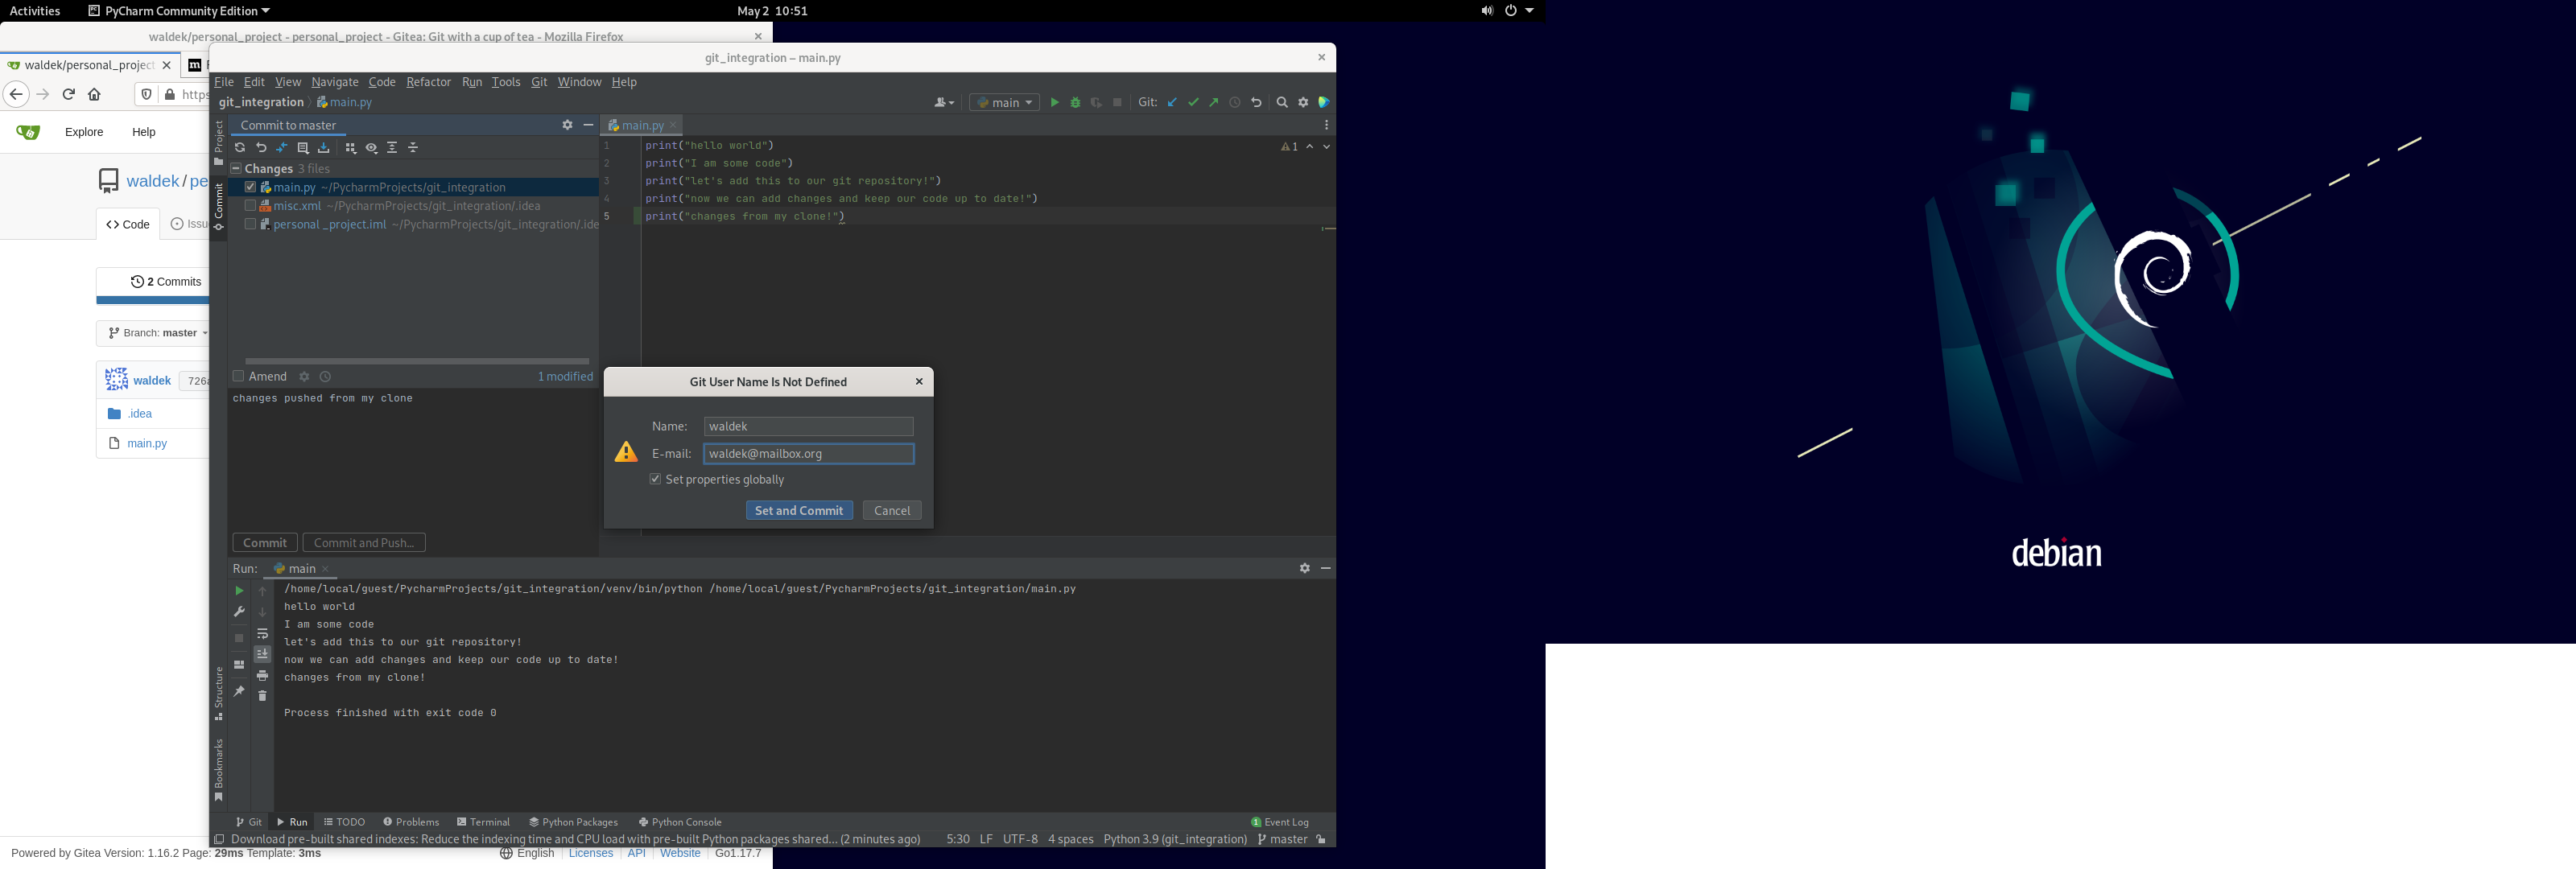Open Python 3.9 interpreter selector in status bar
This screenshot has width=2576, height=869.
[1175, 840]
